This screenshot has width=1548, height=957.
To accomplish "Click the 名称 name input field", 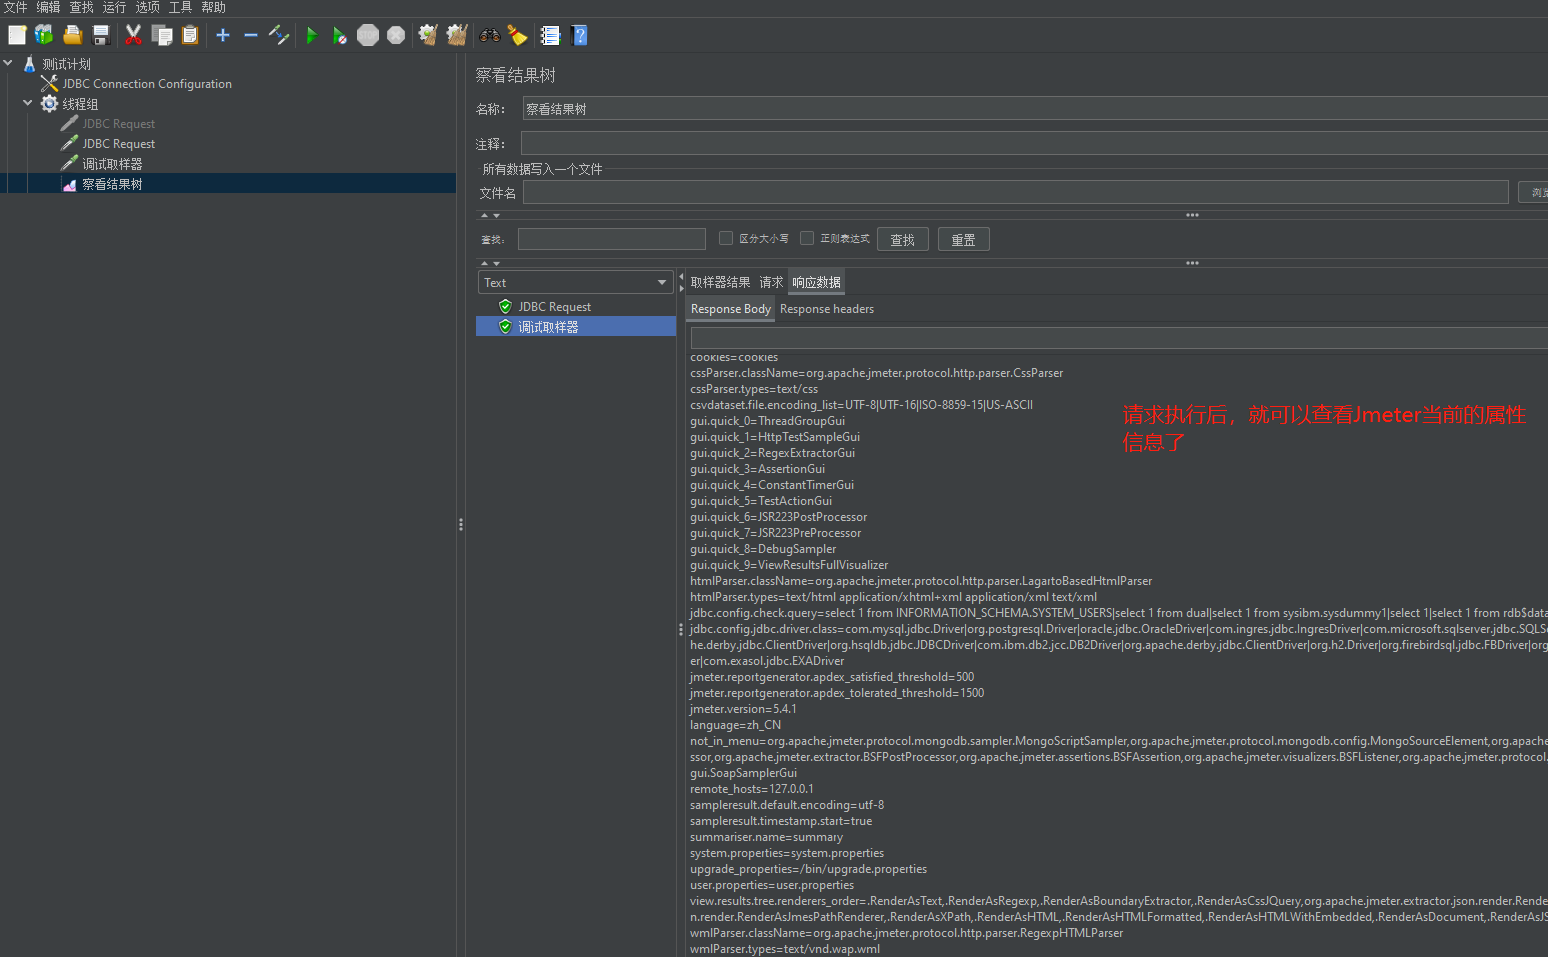I will coord(1035,109).
